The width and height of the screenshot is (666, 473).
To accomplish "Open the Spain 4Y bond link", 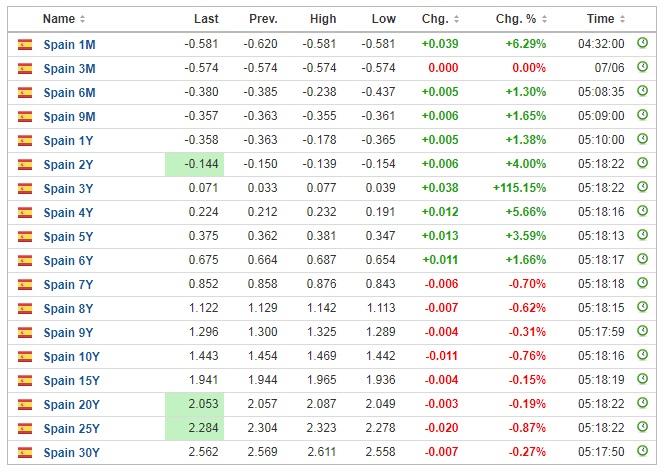I will click(x=68, y=212).
